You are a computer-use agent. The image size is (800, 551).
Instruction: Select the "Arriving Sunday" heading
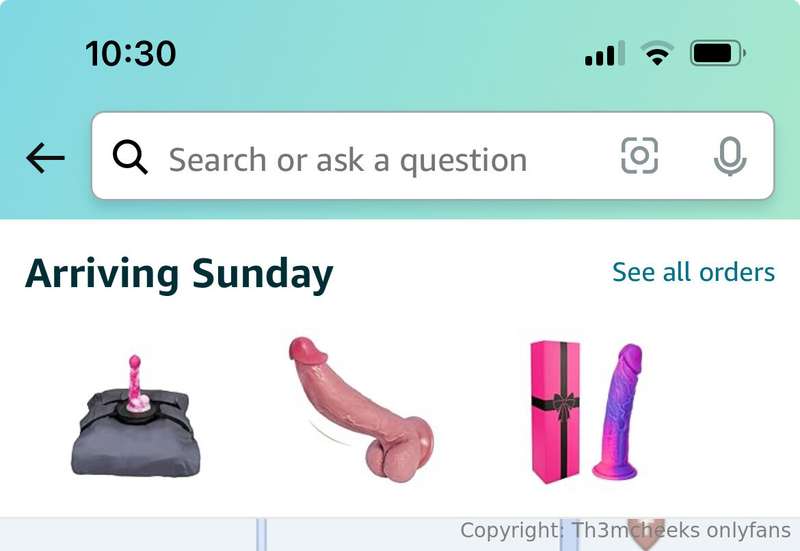(179, 274)
